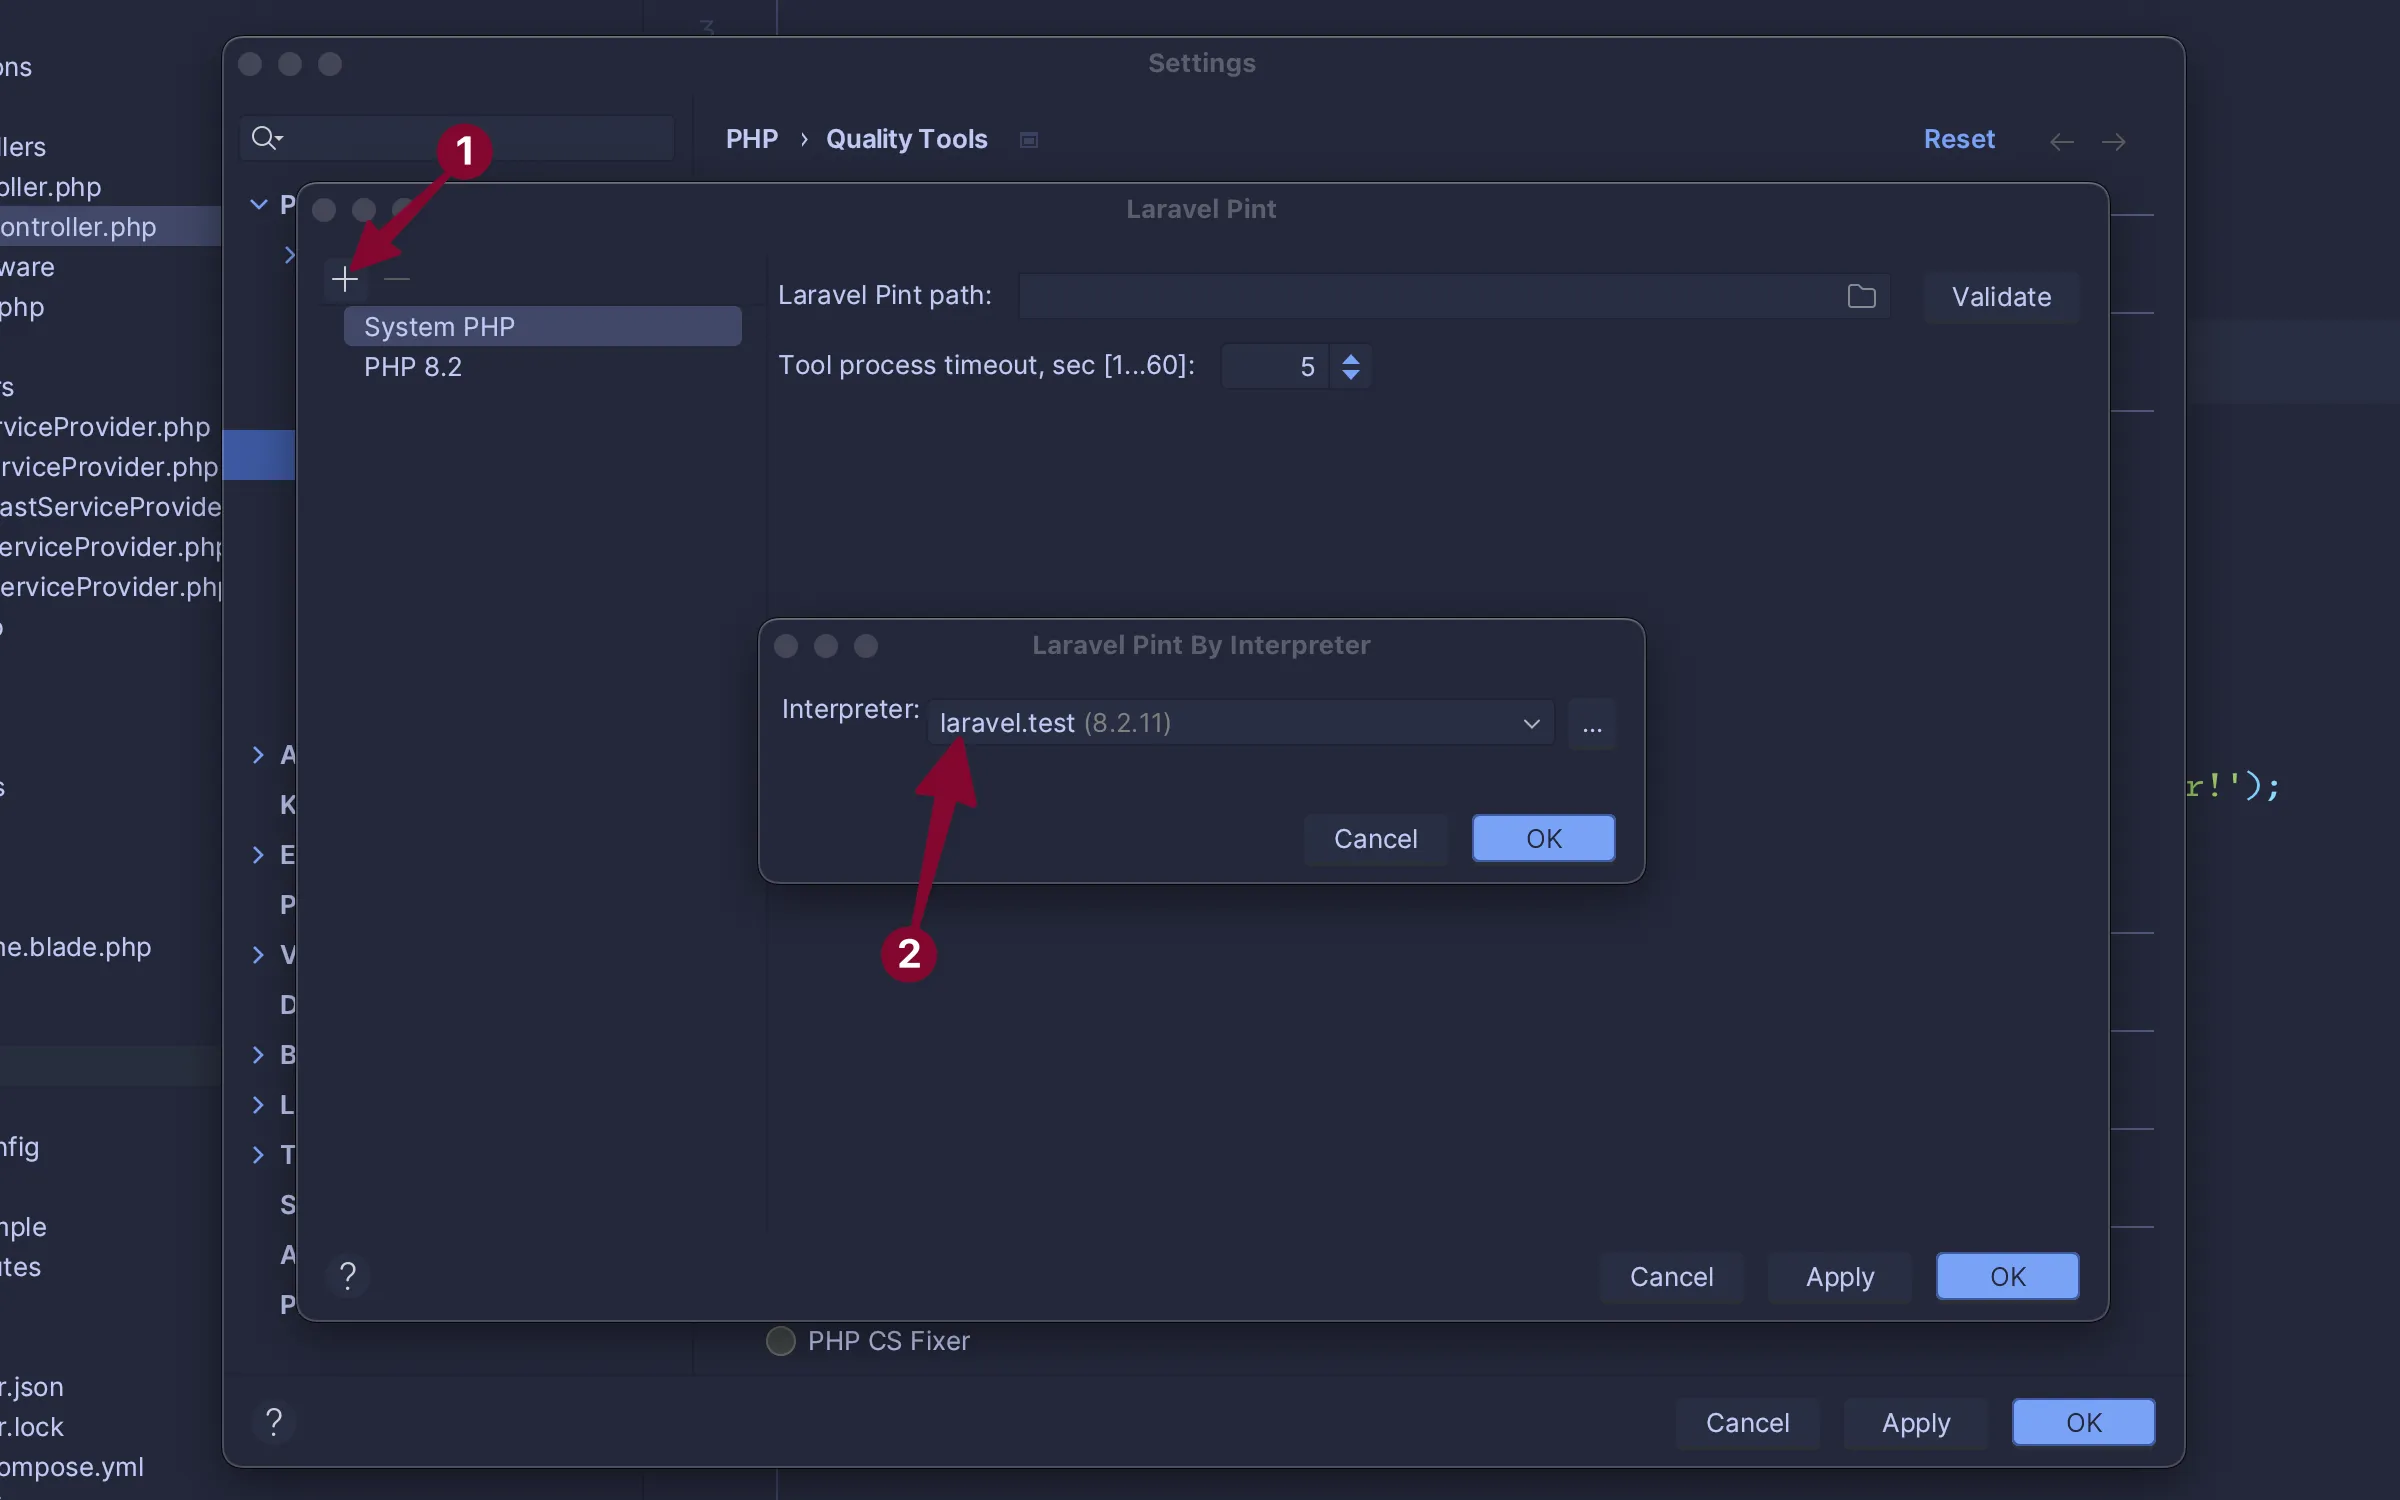Select the PHP CS Fixer radio option
This screenshot has height=1500, width=2400.
coord(781,1341)
